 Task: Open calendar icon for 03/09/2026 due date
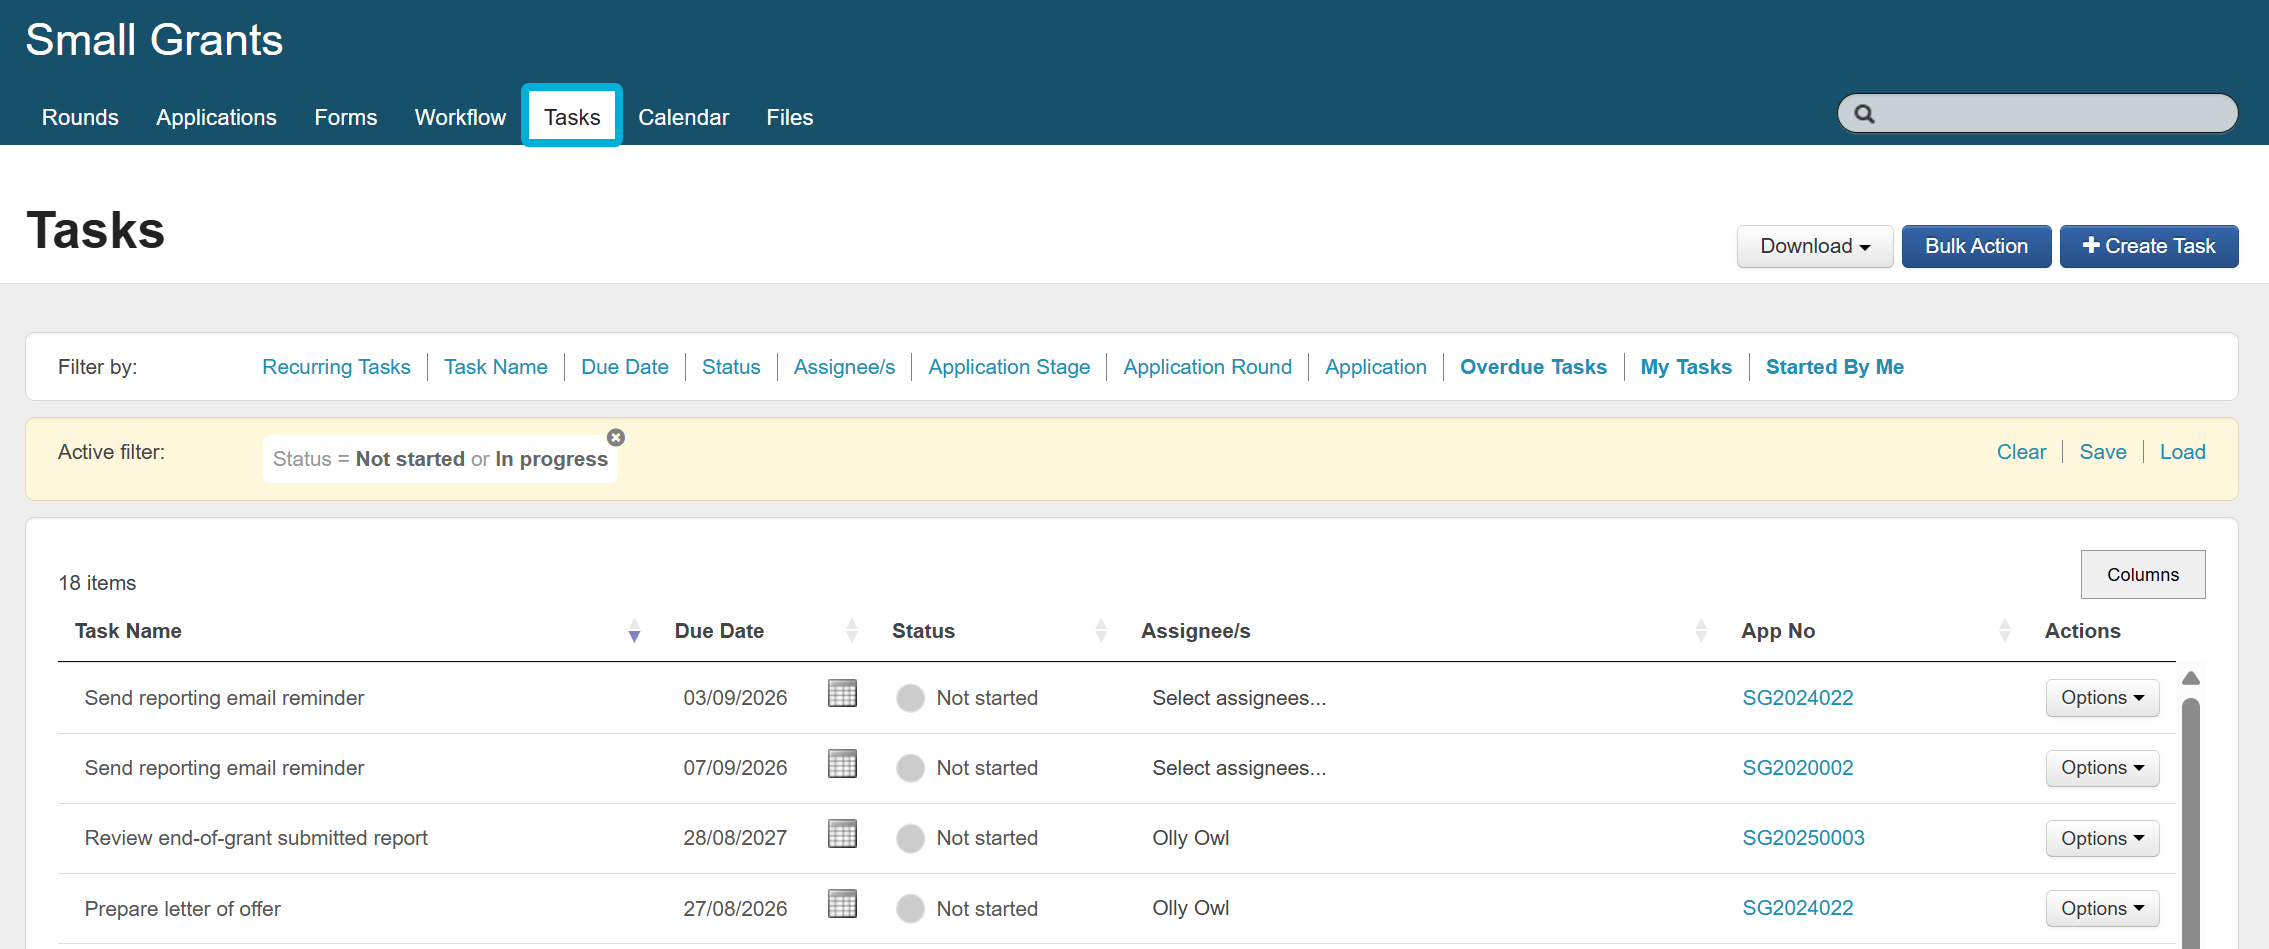tap(842, 693)
